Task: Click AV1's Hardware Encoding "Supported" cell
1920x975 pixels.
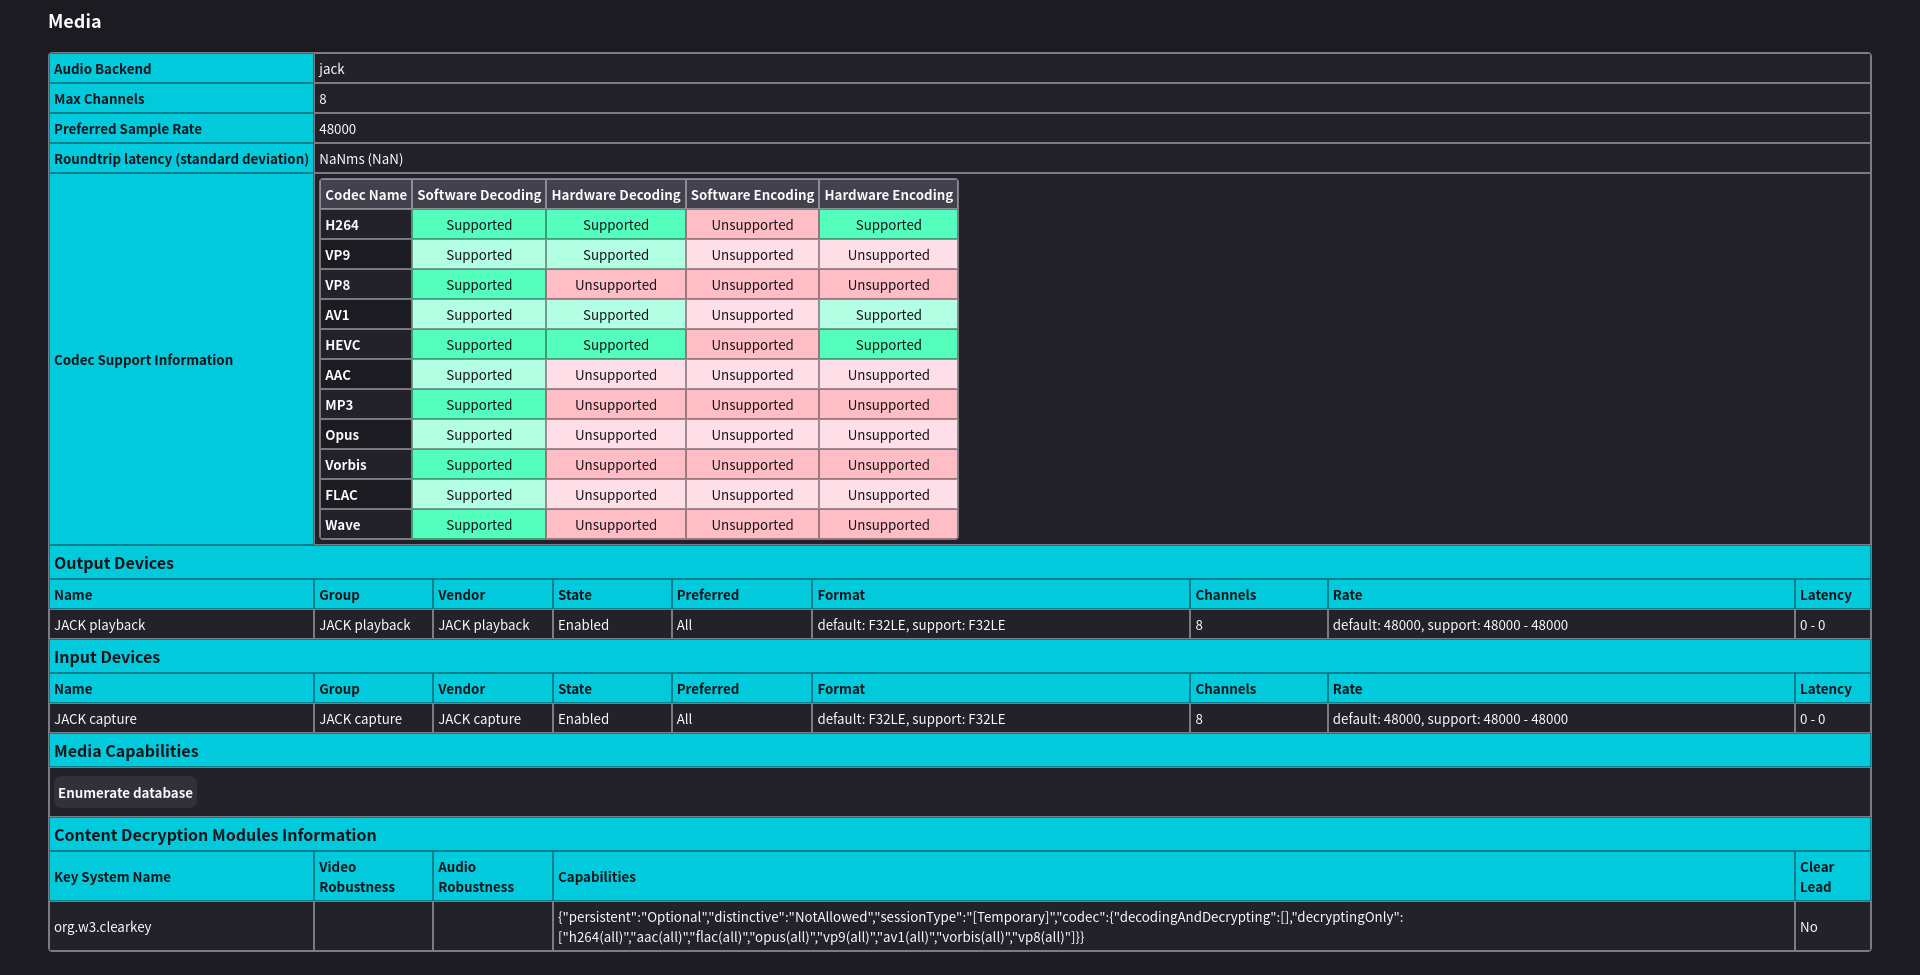Action: point(889,315)
